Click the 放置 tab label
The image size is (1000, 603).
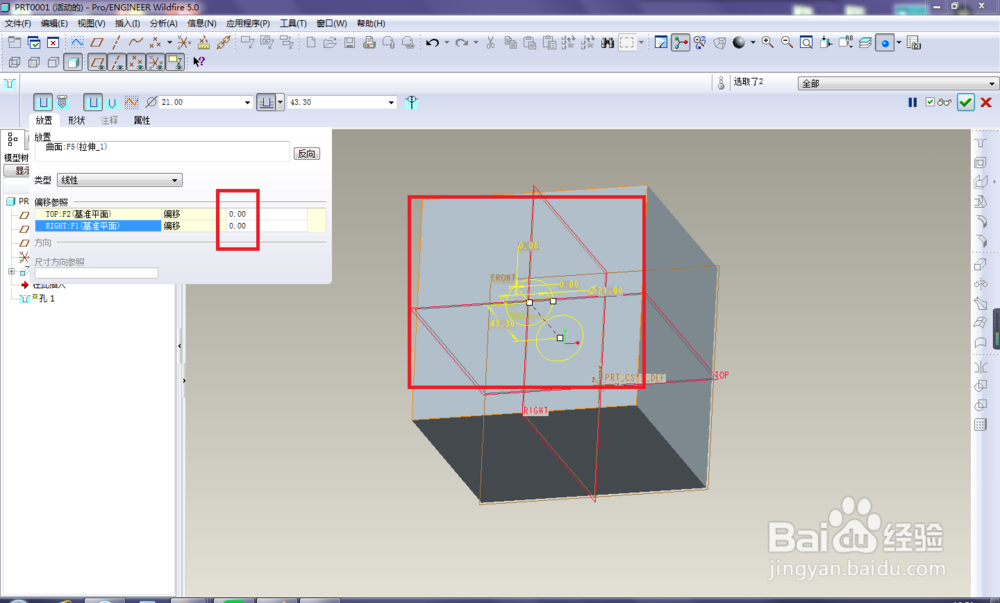click(44, 120)
